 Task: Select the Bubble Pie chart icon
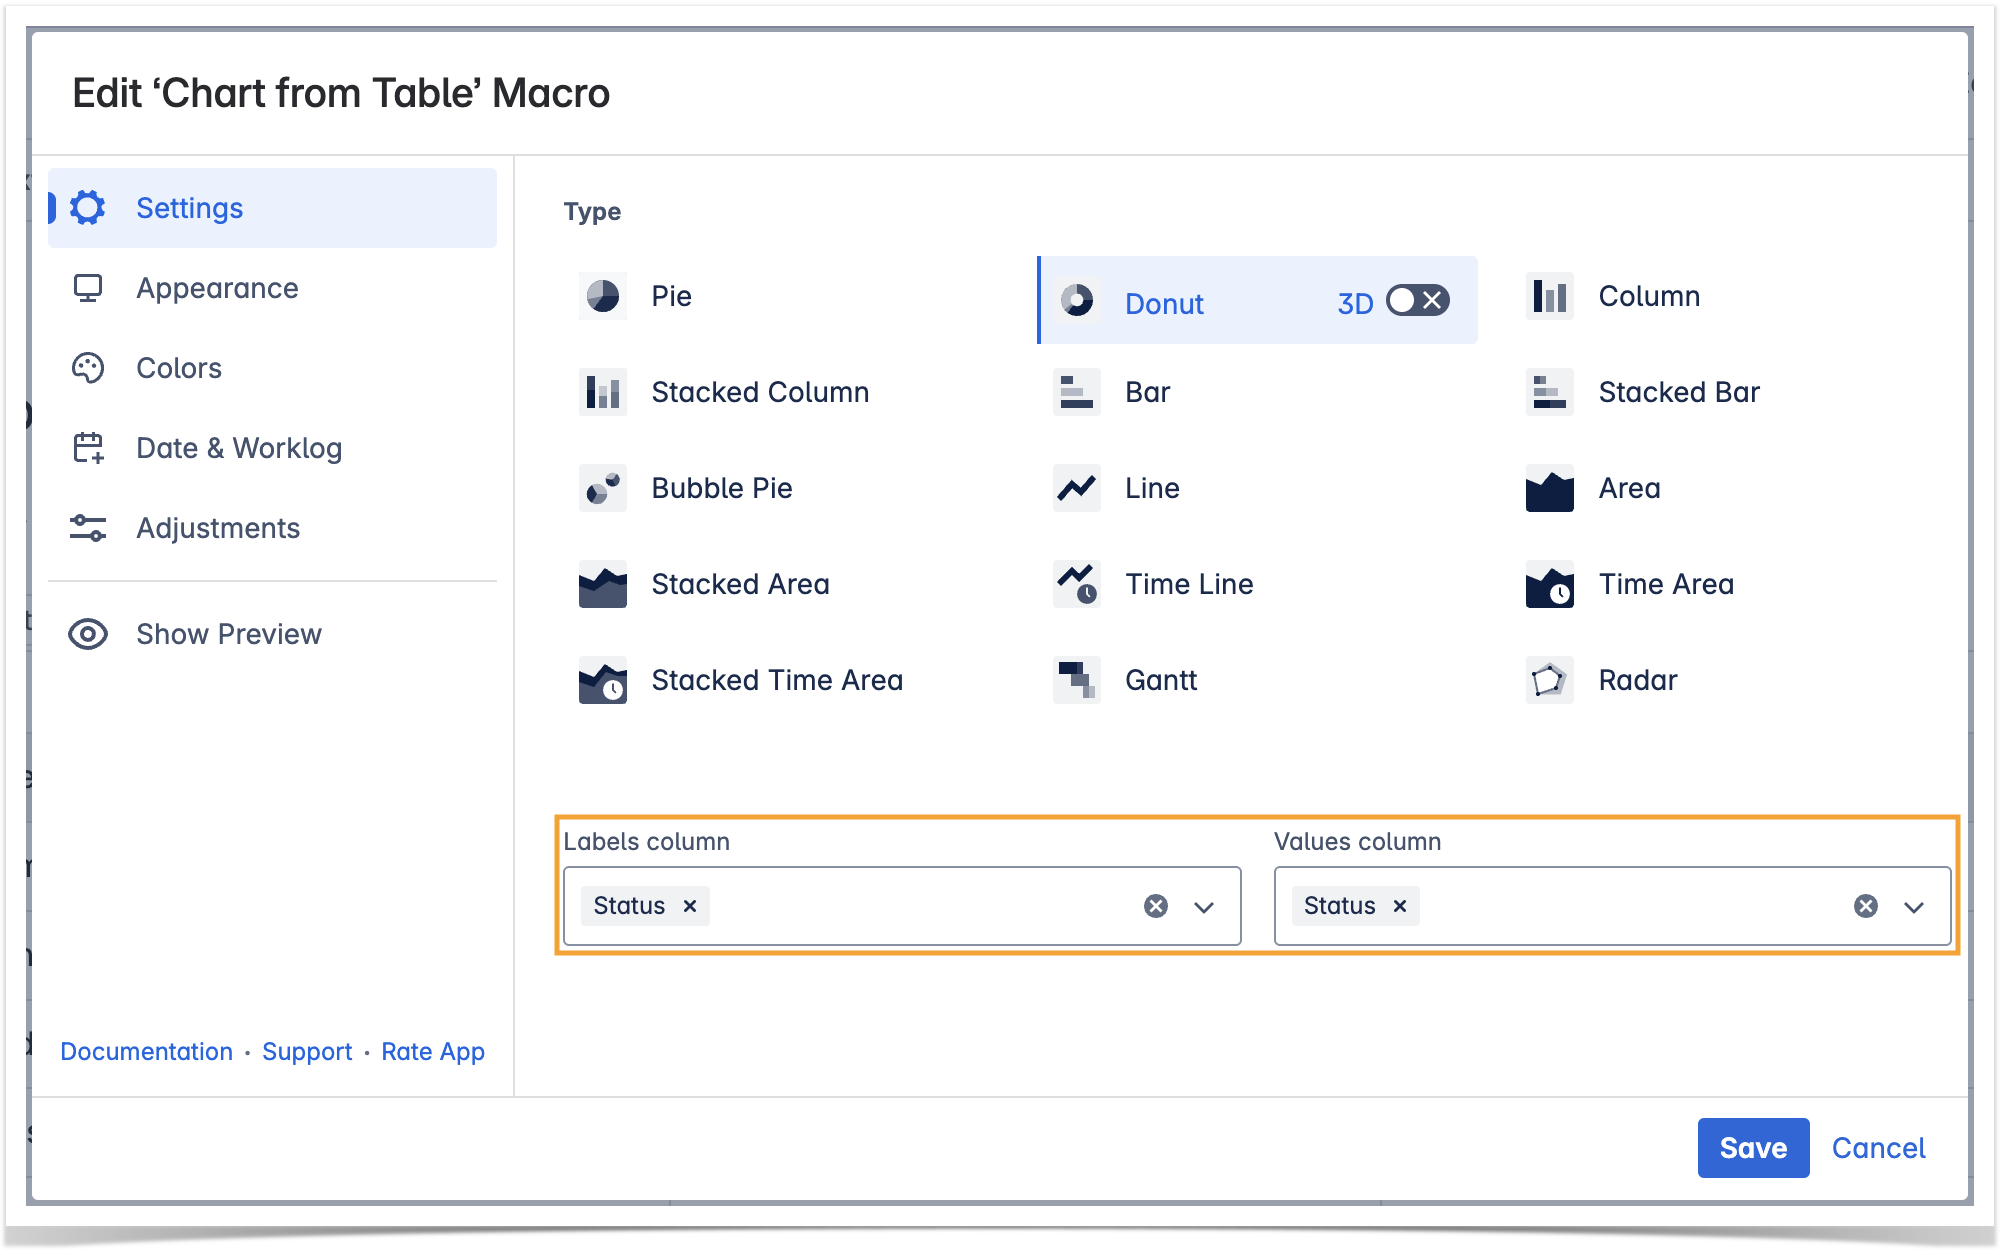(602, 488)
